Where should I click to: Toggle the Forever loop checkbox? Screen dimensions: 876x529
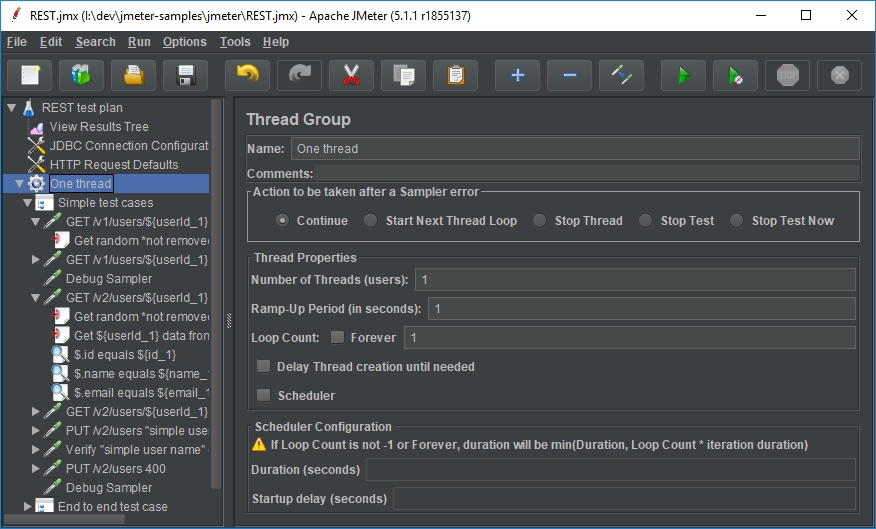point(337,337)
